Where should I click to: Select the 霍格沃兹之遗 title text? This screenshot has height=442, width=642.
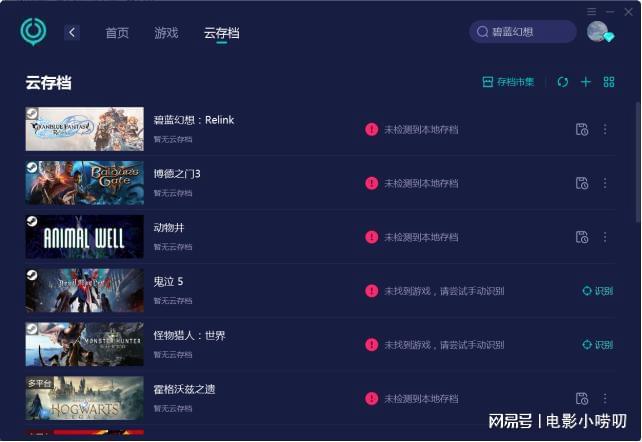184,389
